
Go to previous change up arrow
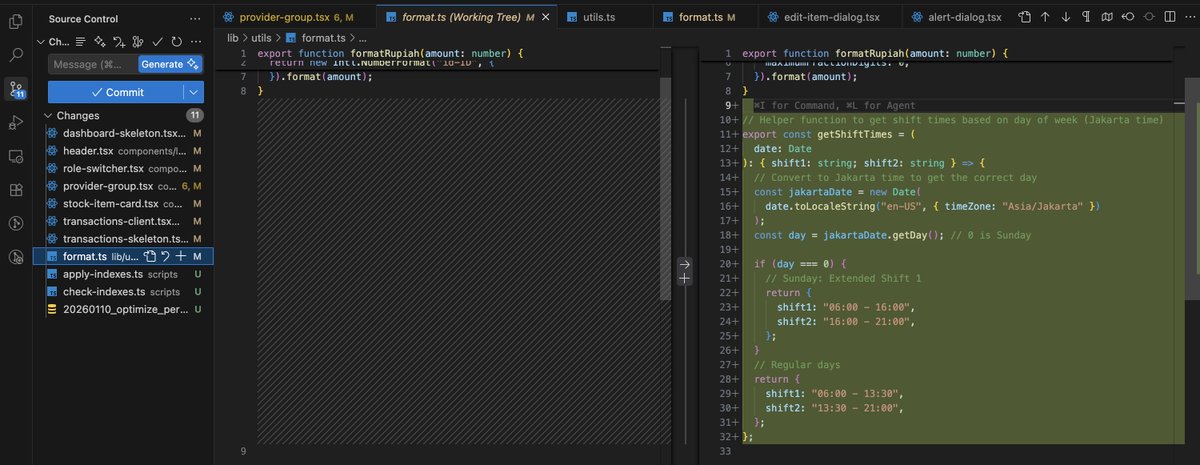coord(1045,17)
